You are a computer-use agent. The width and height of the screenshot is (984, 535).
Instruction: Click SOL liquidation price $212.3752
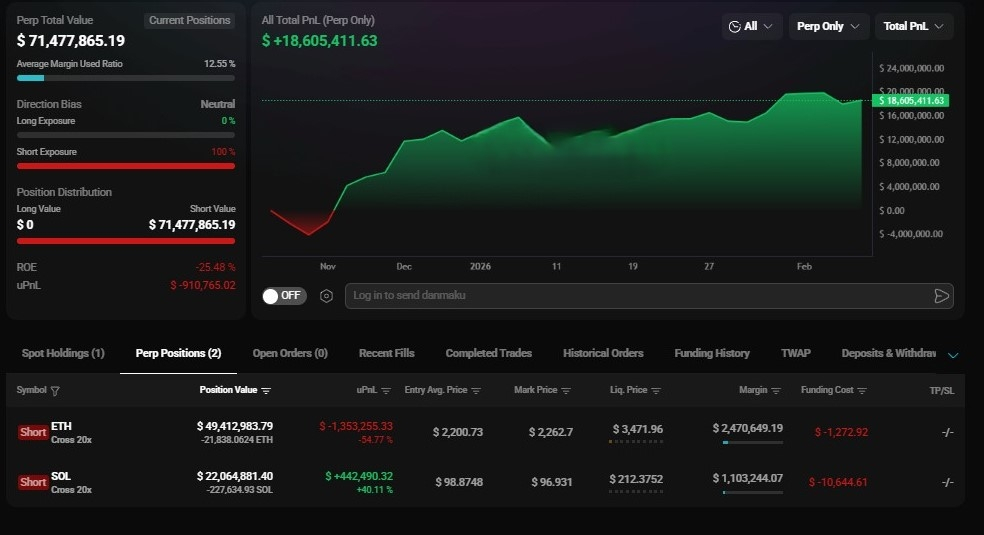(x=636, y=479)
